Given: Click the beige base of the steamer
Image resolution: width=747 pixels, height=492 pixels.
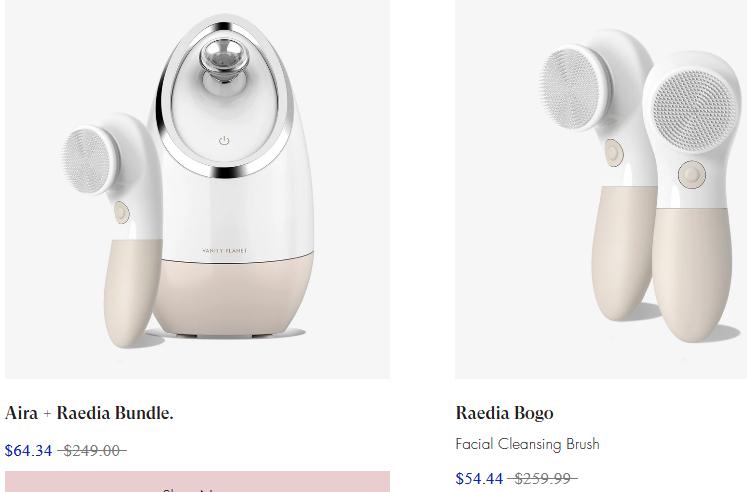Looking at the screenshot, I should pyautogui.click(x=233, y=296).
